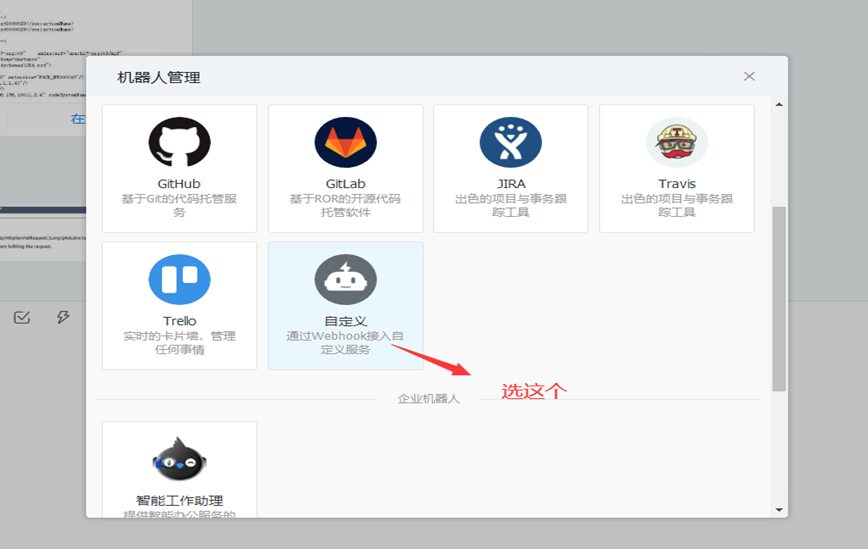
Task: Select the GitHub robot icon
Action: coord(179,142)
